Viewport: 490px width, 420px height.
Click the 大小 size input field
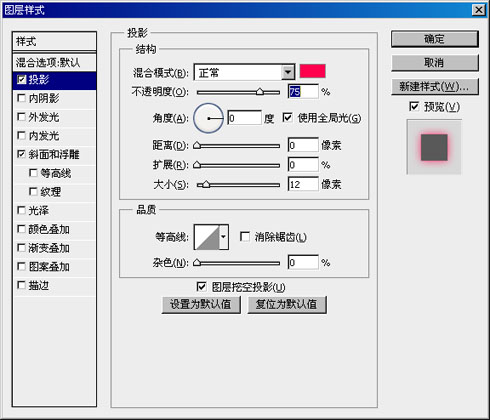point(303,184)
